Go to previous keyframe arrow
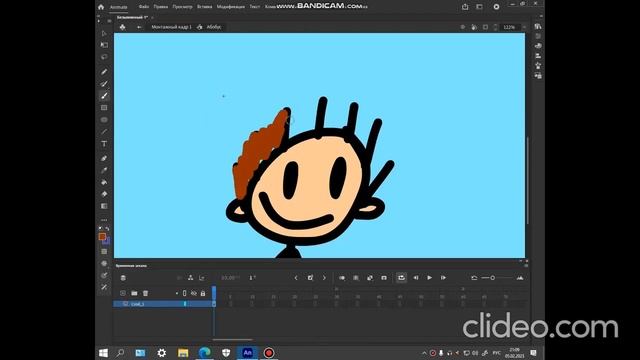 [296, 278]
